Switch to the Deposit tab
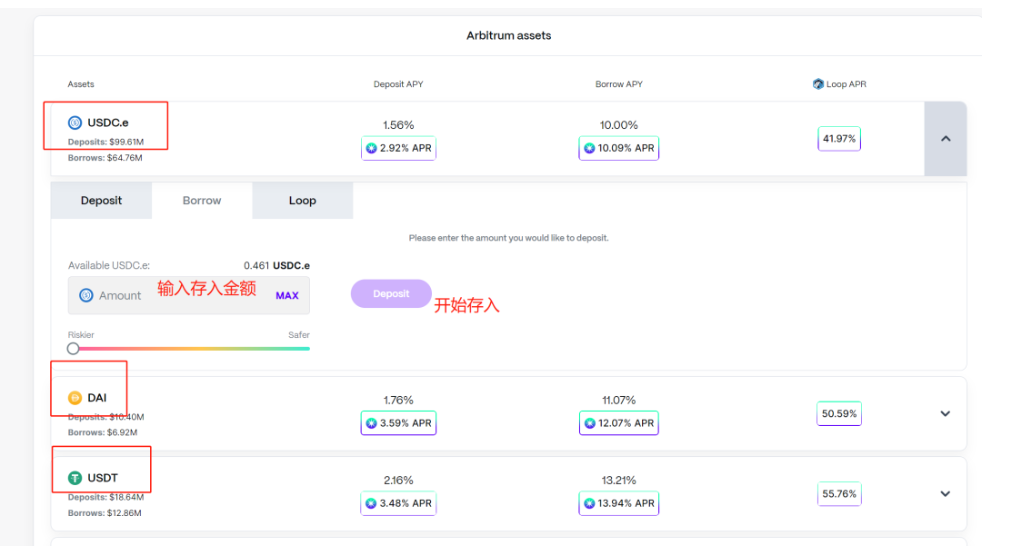 coord(101,200)
